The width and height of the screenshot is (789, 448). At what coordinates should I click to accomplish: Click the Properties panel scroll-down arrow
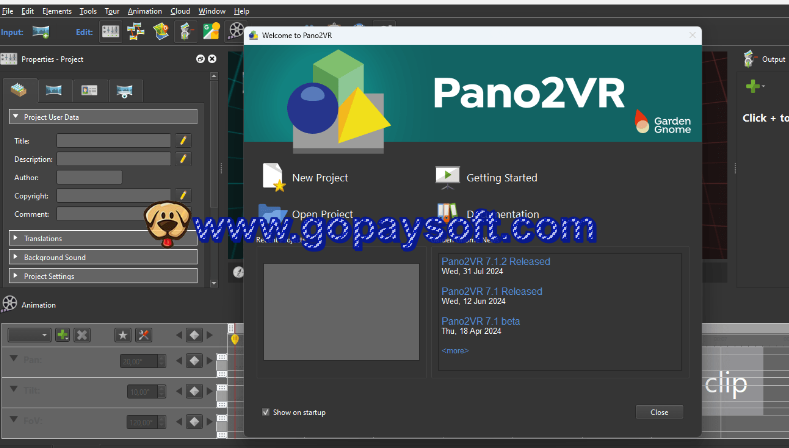click(214, 283)
